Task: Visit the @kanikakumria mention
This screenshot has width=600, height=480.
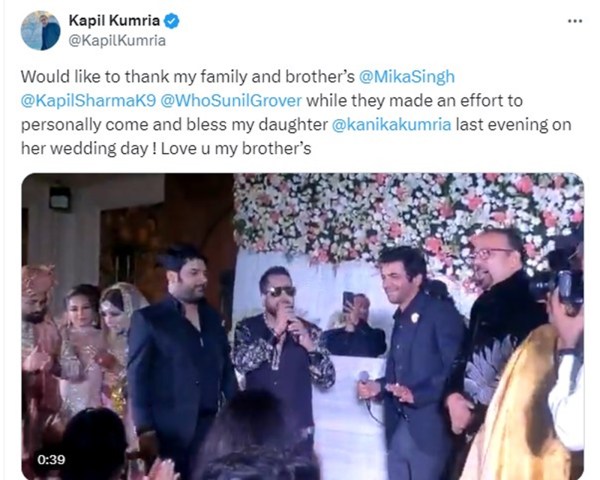Action: coord(391,125)
